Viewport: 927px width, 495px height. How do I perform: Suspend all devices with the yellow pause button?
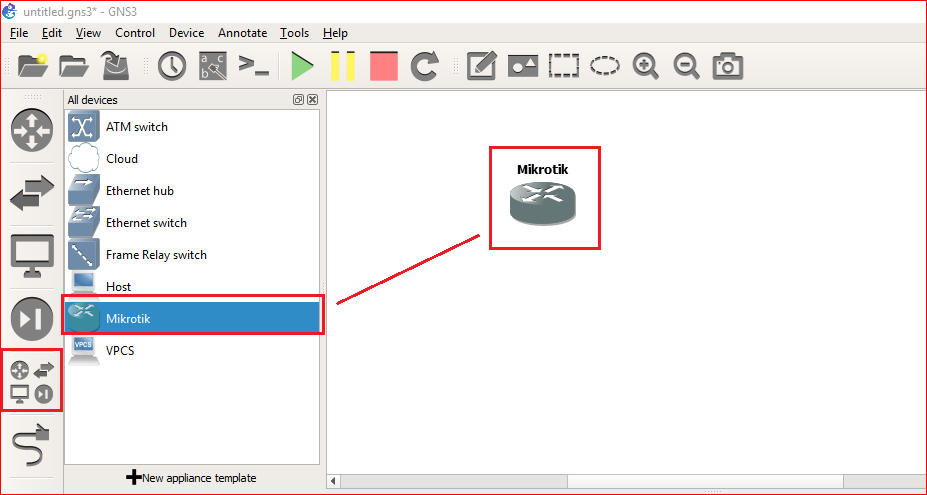[x=343, y=66]
